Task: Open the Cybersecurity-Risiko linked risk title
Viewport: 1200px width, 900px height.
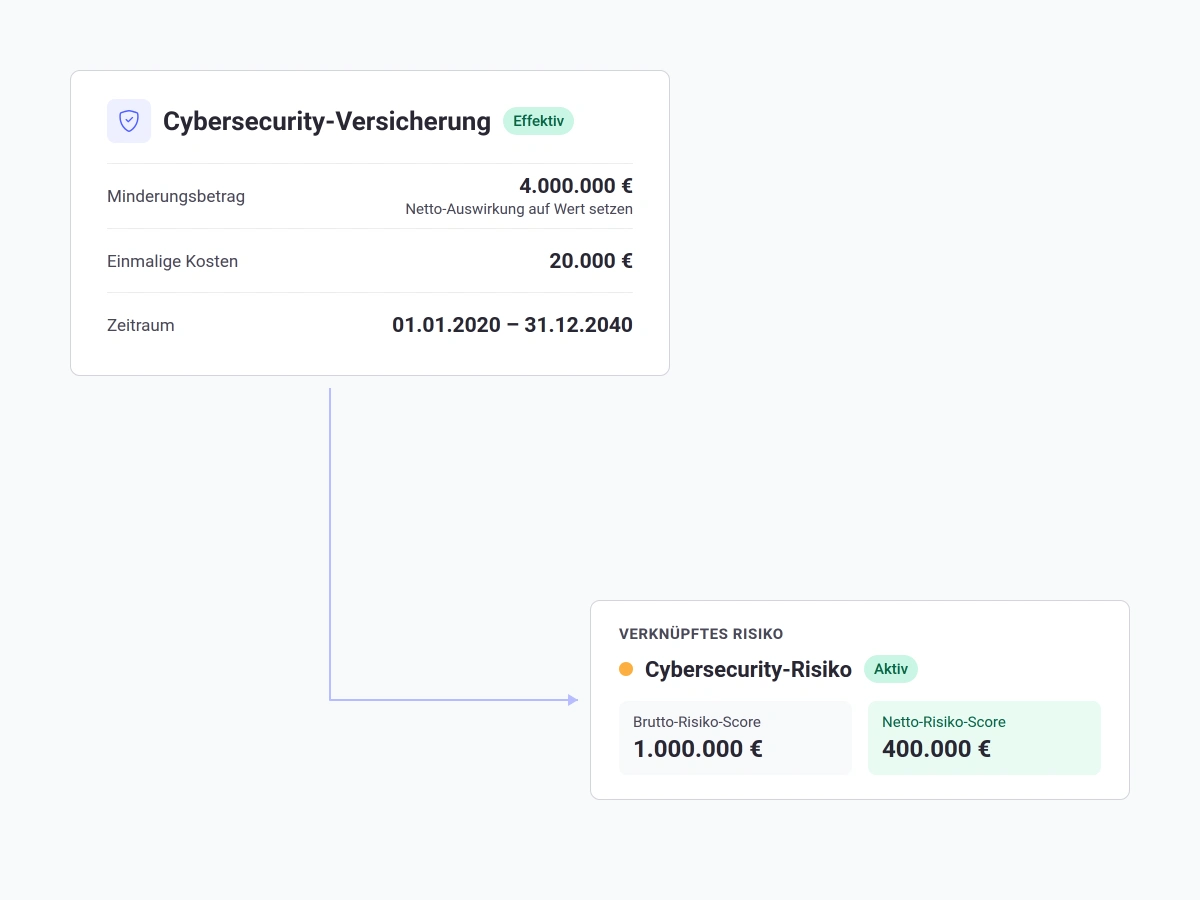Action: (748, 669)
